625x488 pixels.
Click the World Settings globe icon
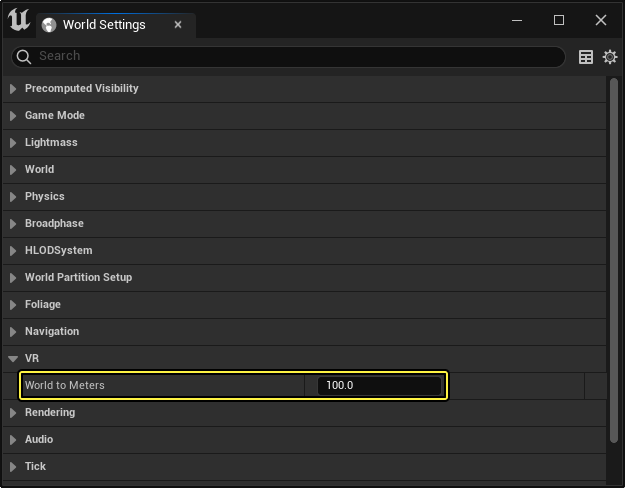coord(48,25)
